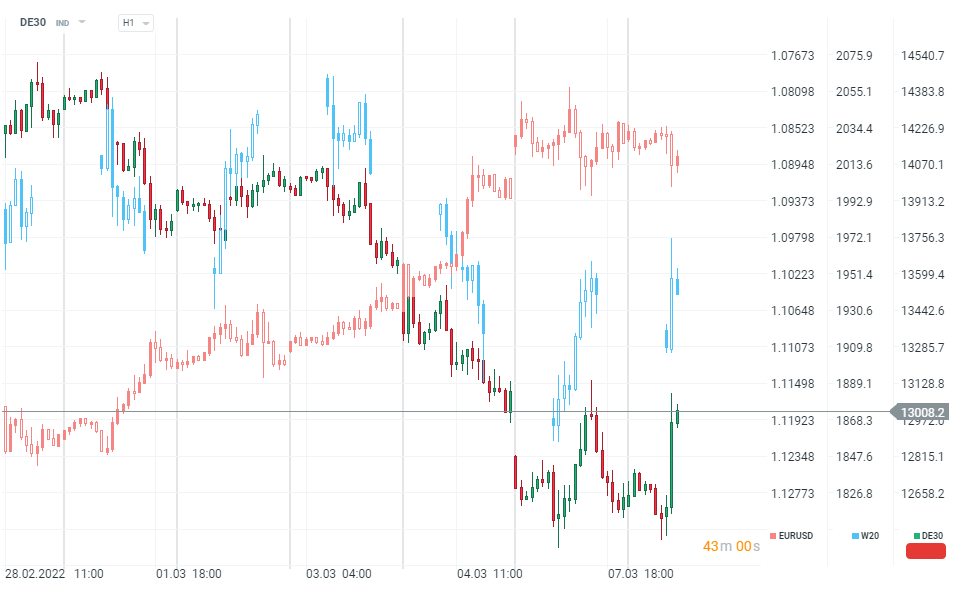Select the 04.03 11:00 time axis label

(489, 574)
